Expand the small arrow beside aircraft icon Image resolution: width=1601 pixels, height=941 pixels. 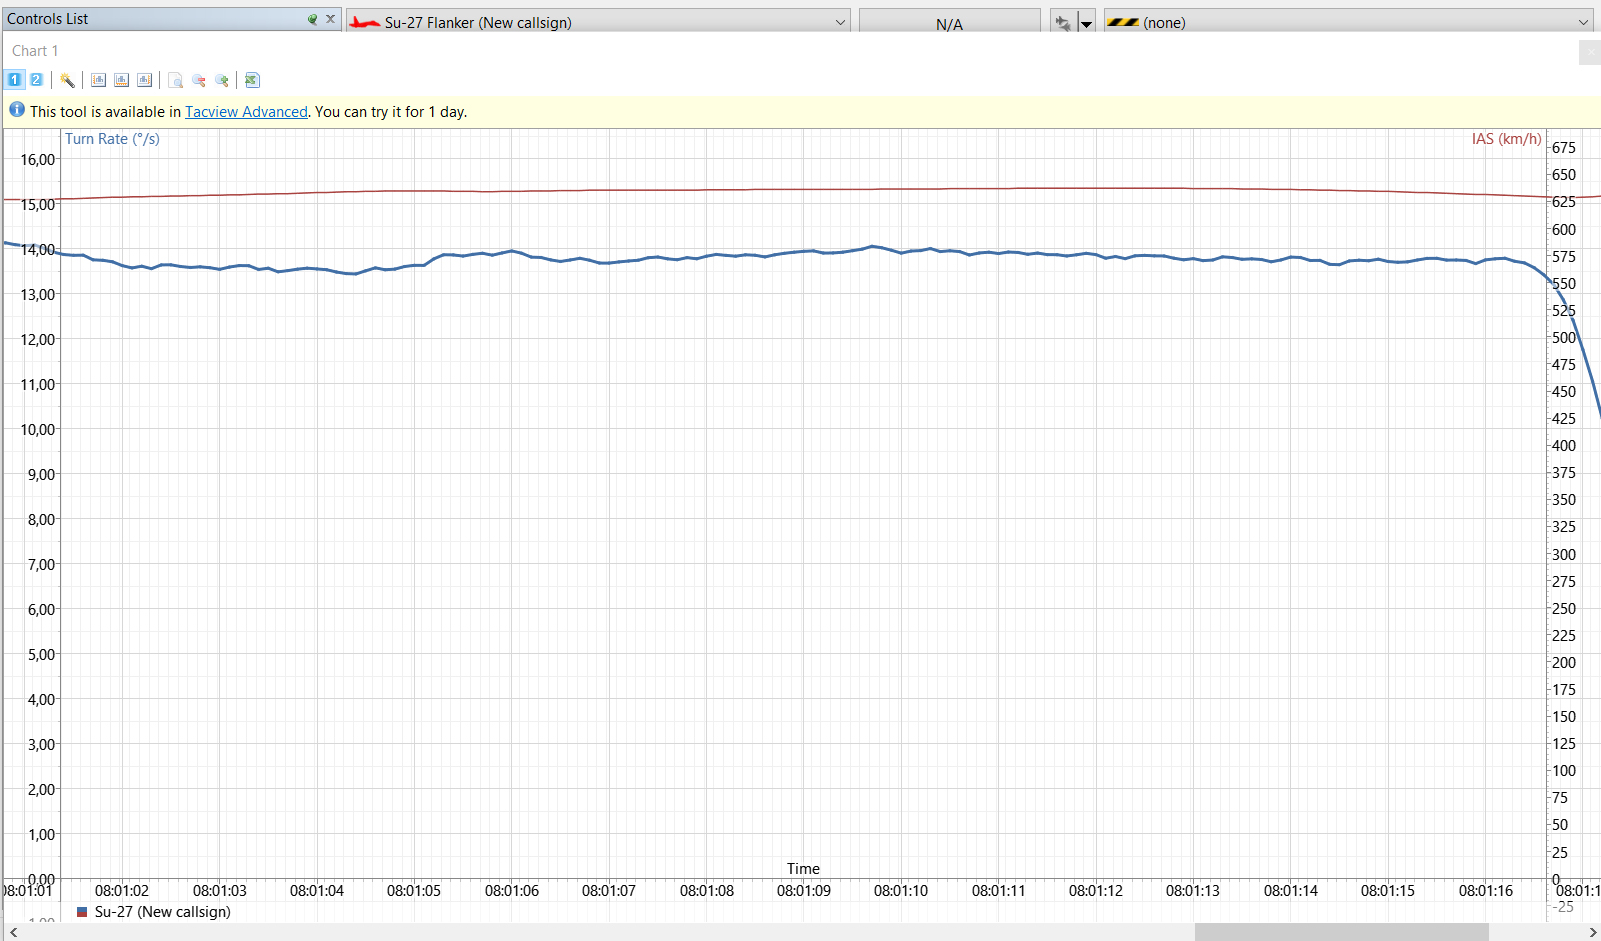pos(1086,22)
